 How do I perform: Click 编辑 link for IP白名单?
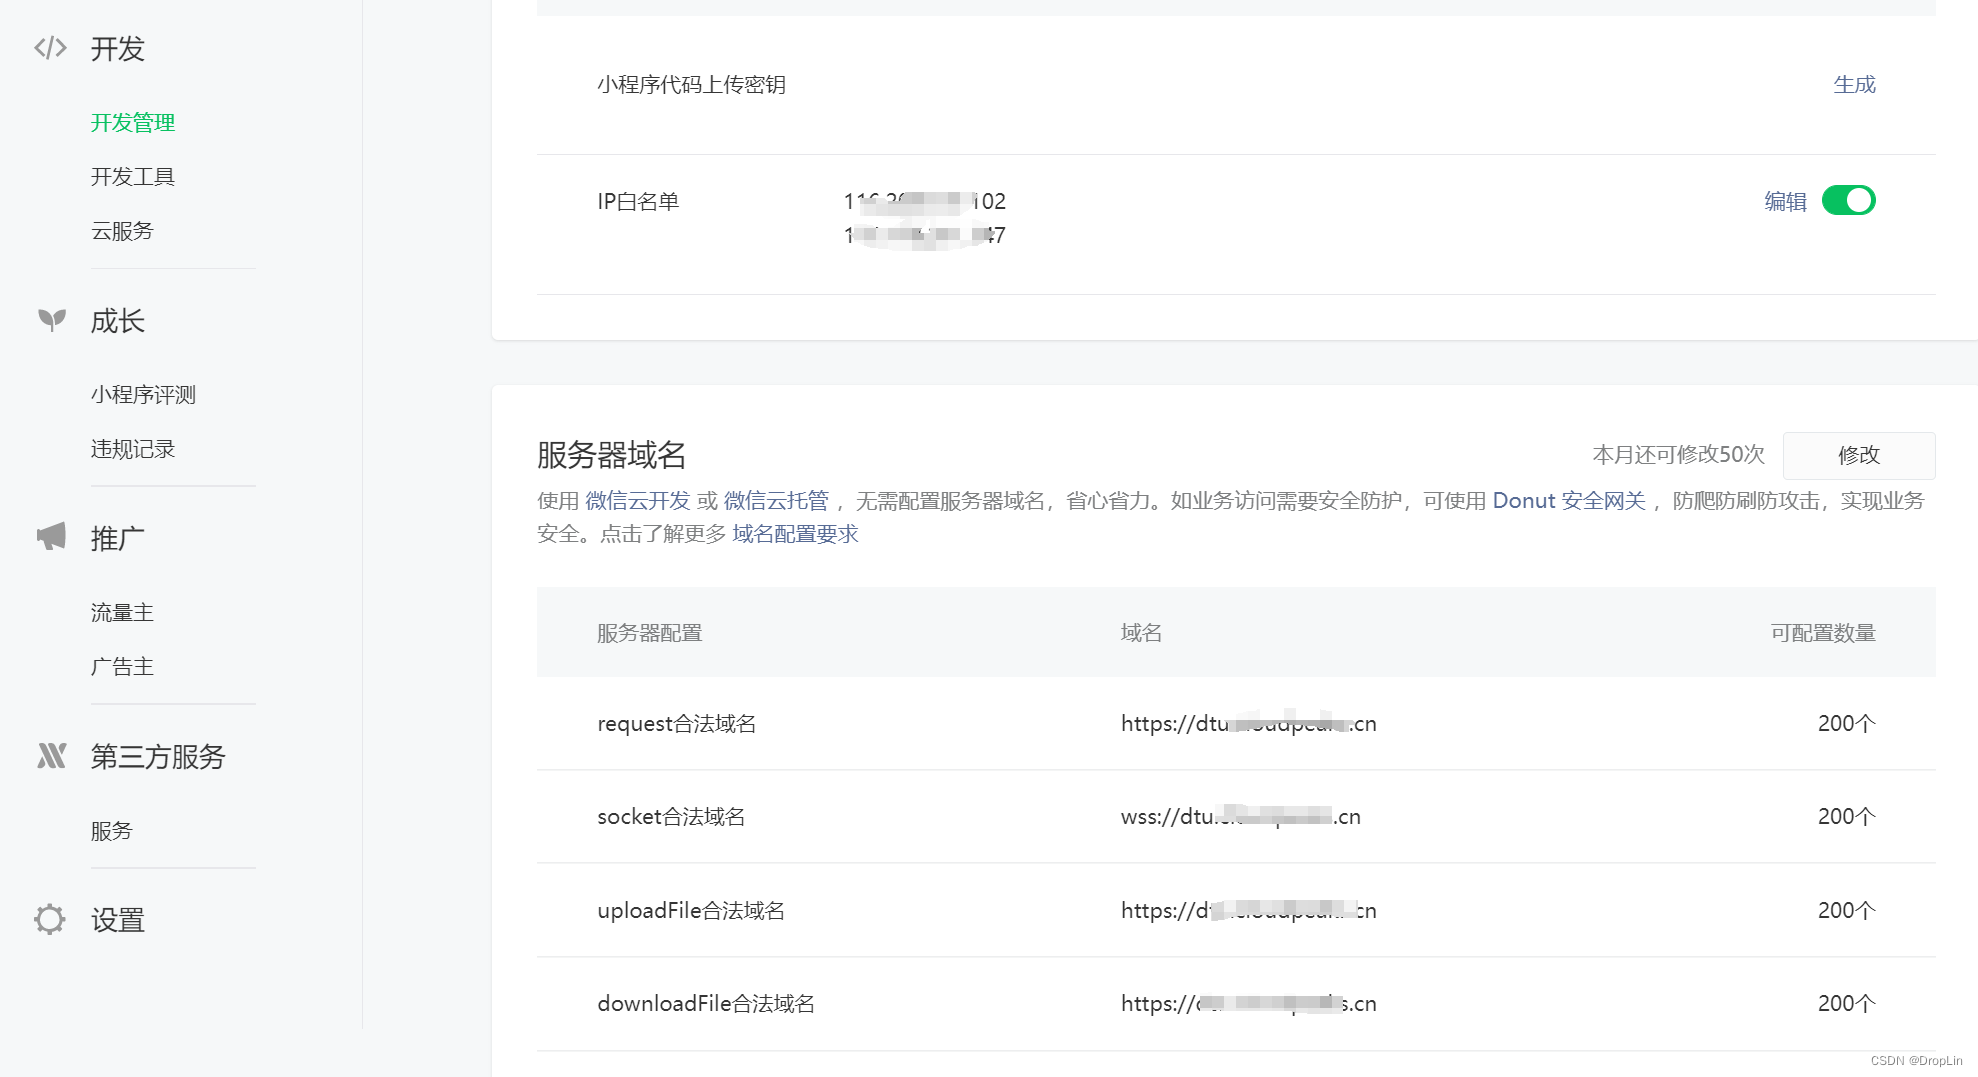[1785, 202]
